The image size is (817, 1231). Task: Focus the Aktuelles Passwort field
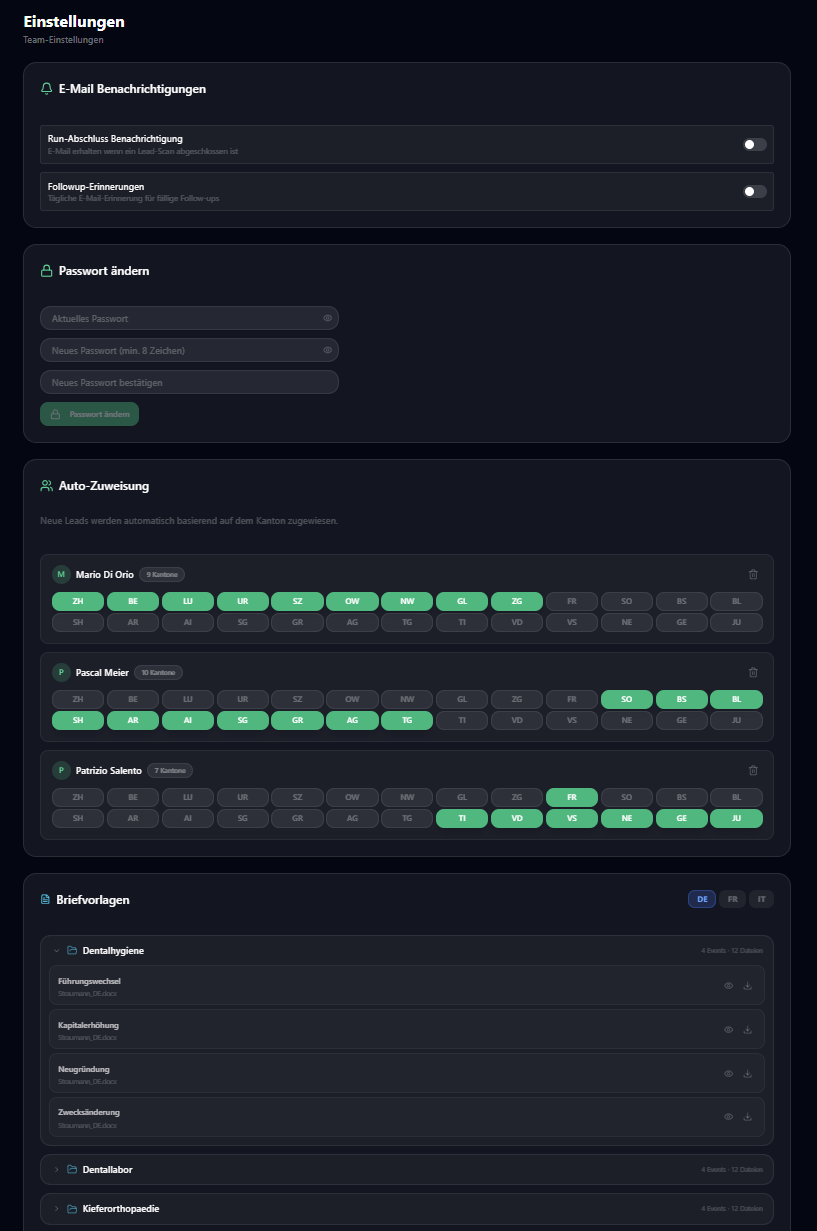[x=189, y=318]
